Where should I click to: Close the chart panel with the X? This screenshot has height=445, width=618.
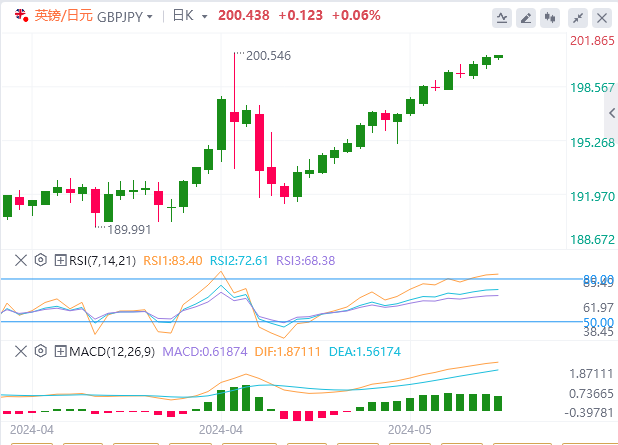click(603, 17)
